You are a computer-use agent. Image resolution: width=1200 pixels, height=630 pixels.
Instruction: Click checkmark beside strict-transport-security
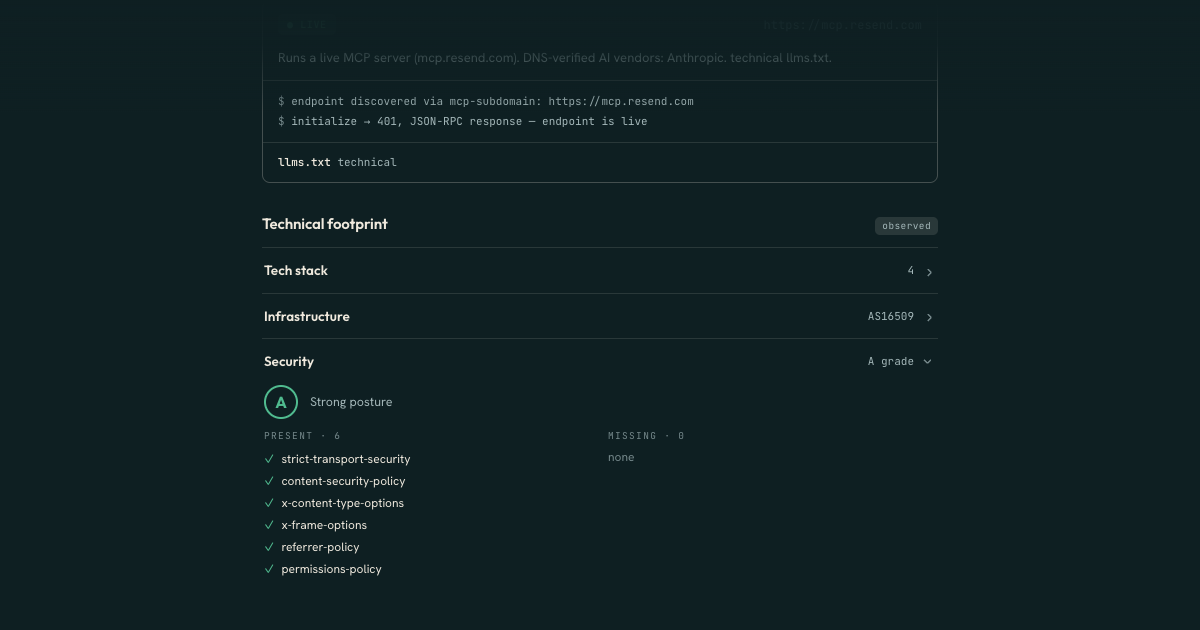[269, 459]
